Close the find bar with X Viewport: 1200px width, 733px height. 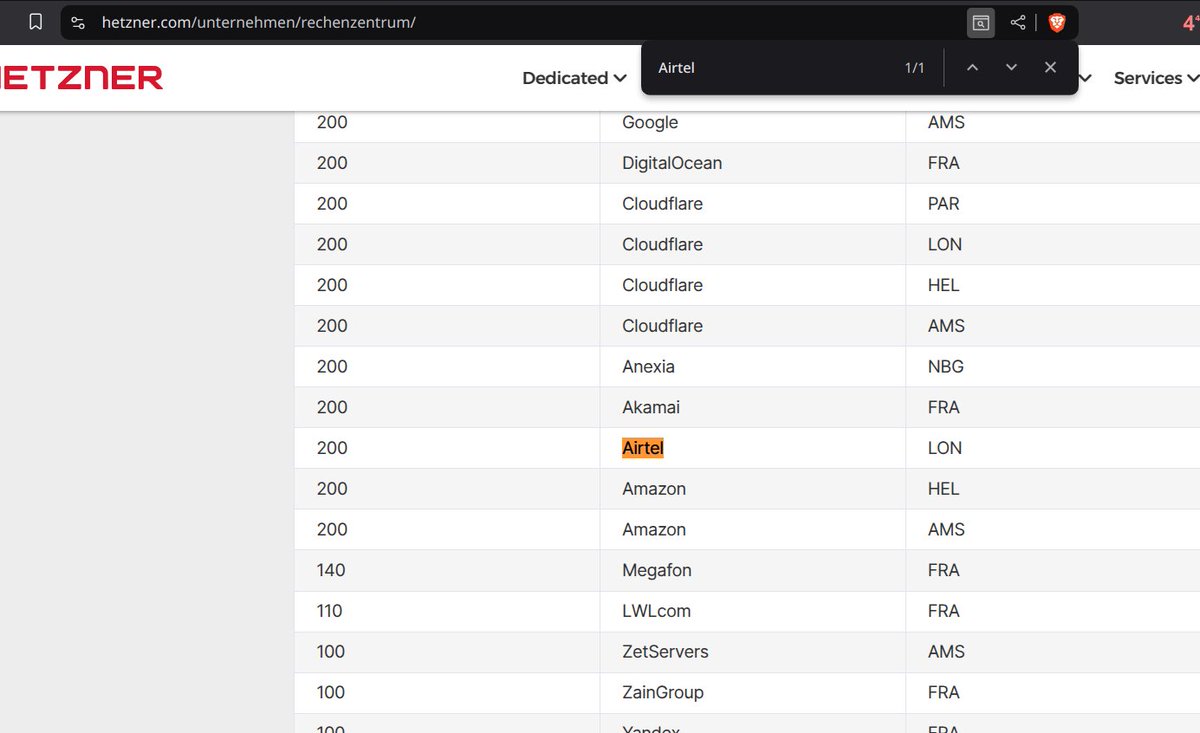[1050, 67]
